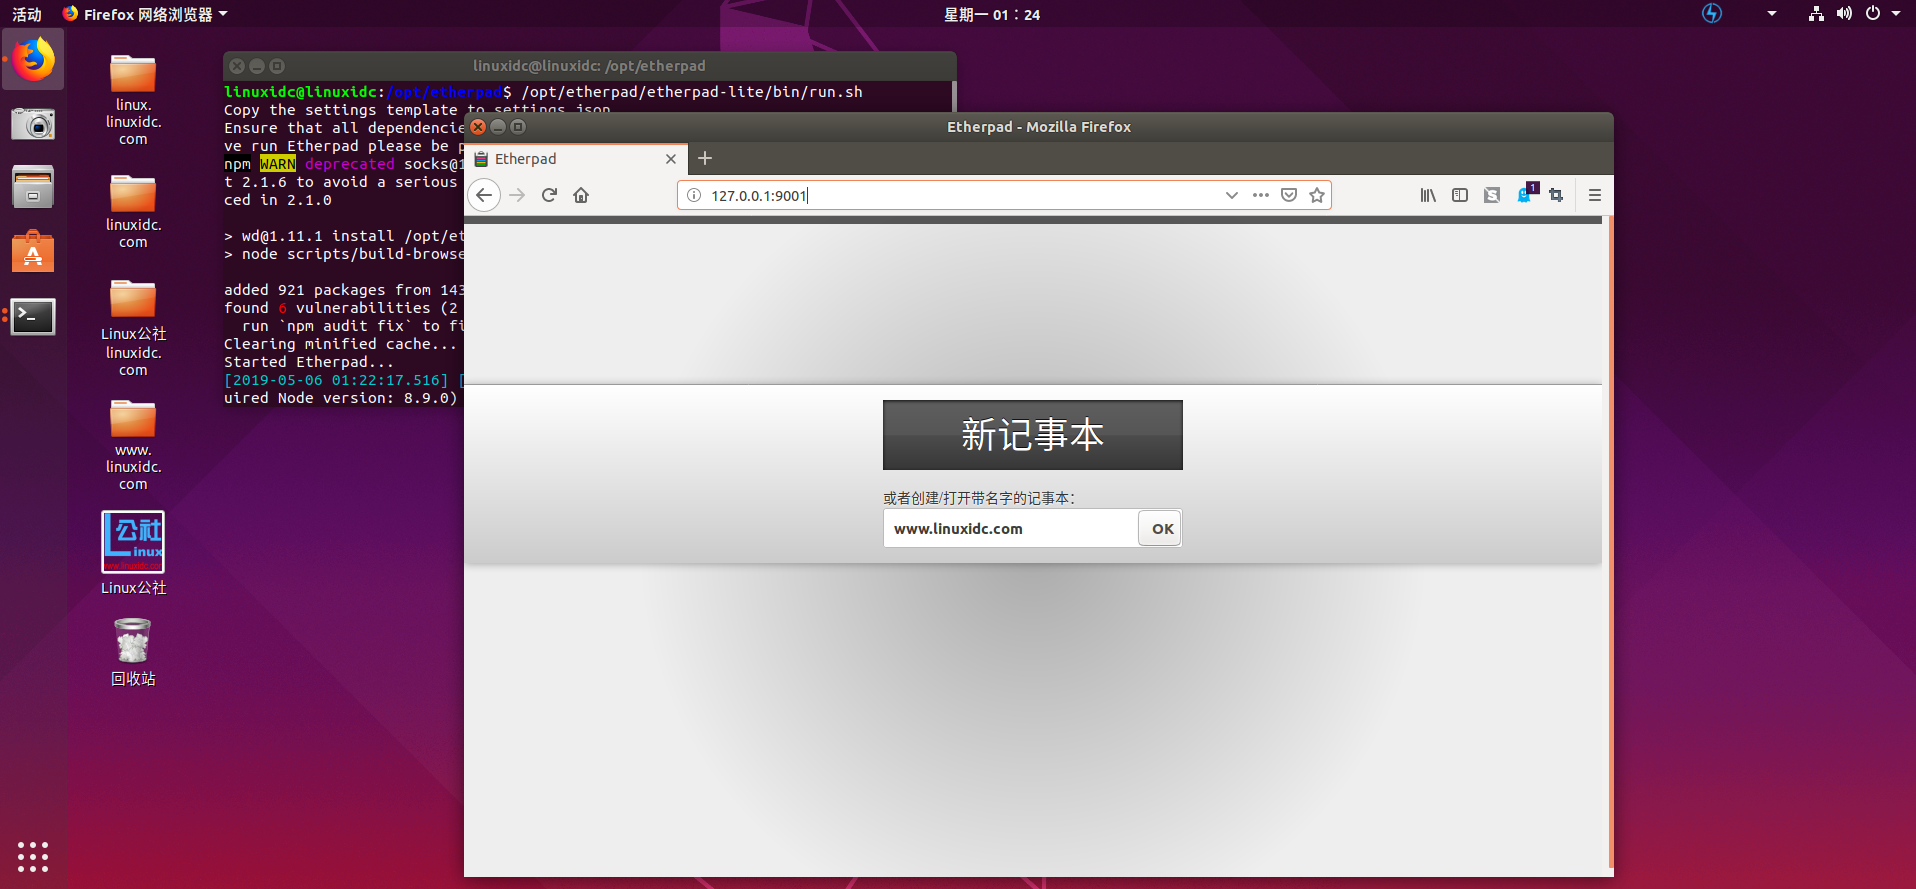Image resolution: width=1916 pixels, height=889 pixels.
Task: Save page to Pocket icon
Action: pyautogui.click(x=1289, y=195)
